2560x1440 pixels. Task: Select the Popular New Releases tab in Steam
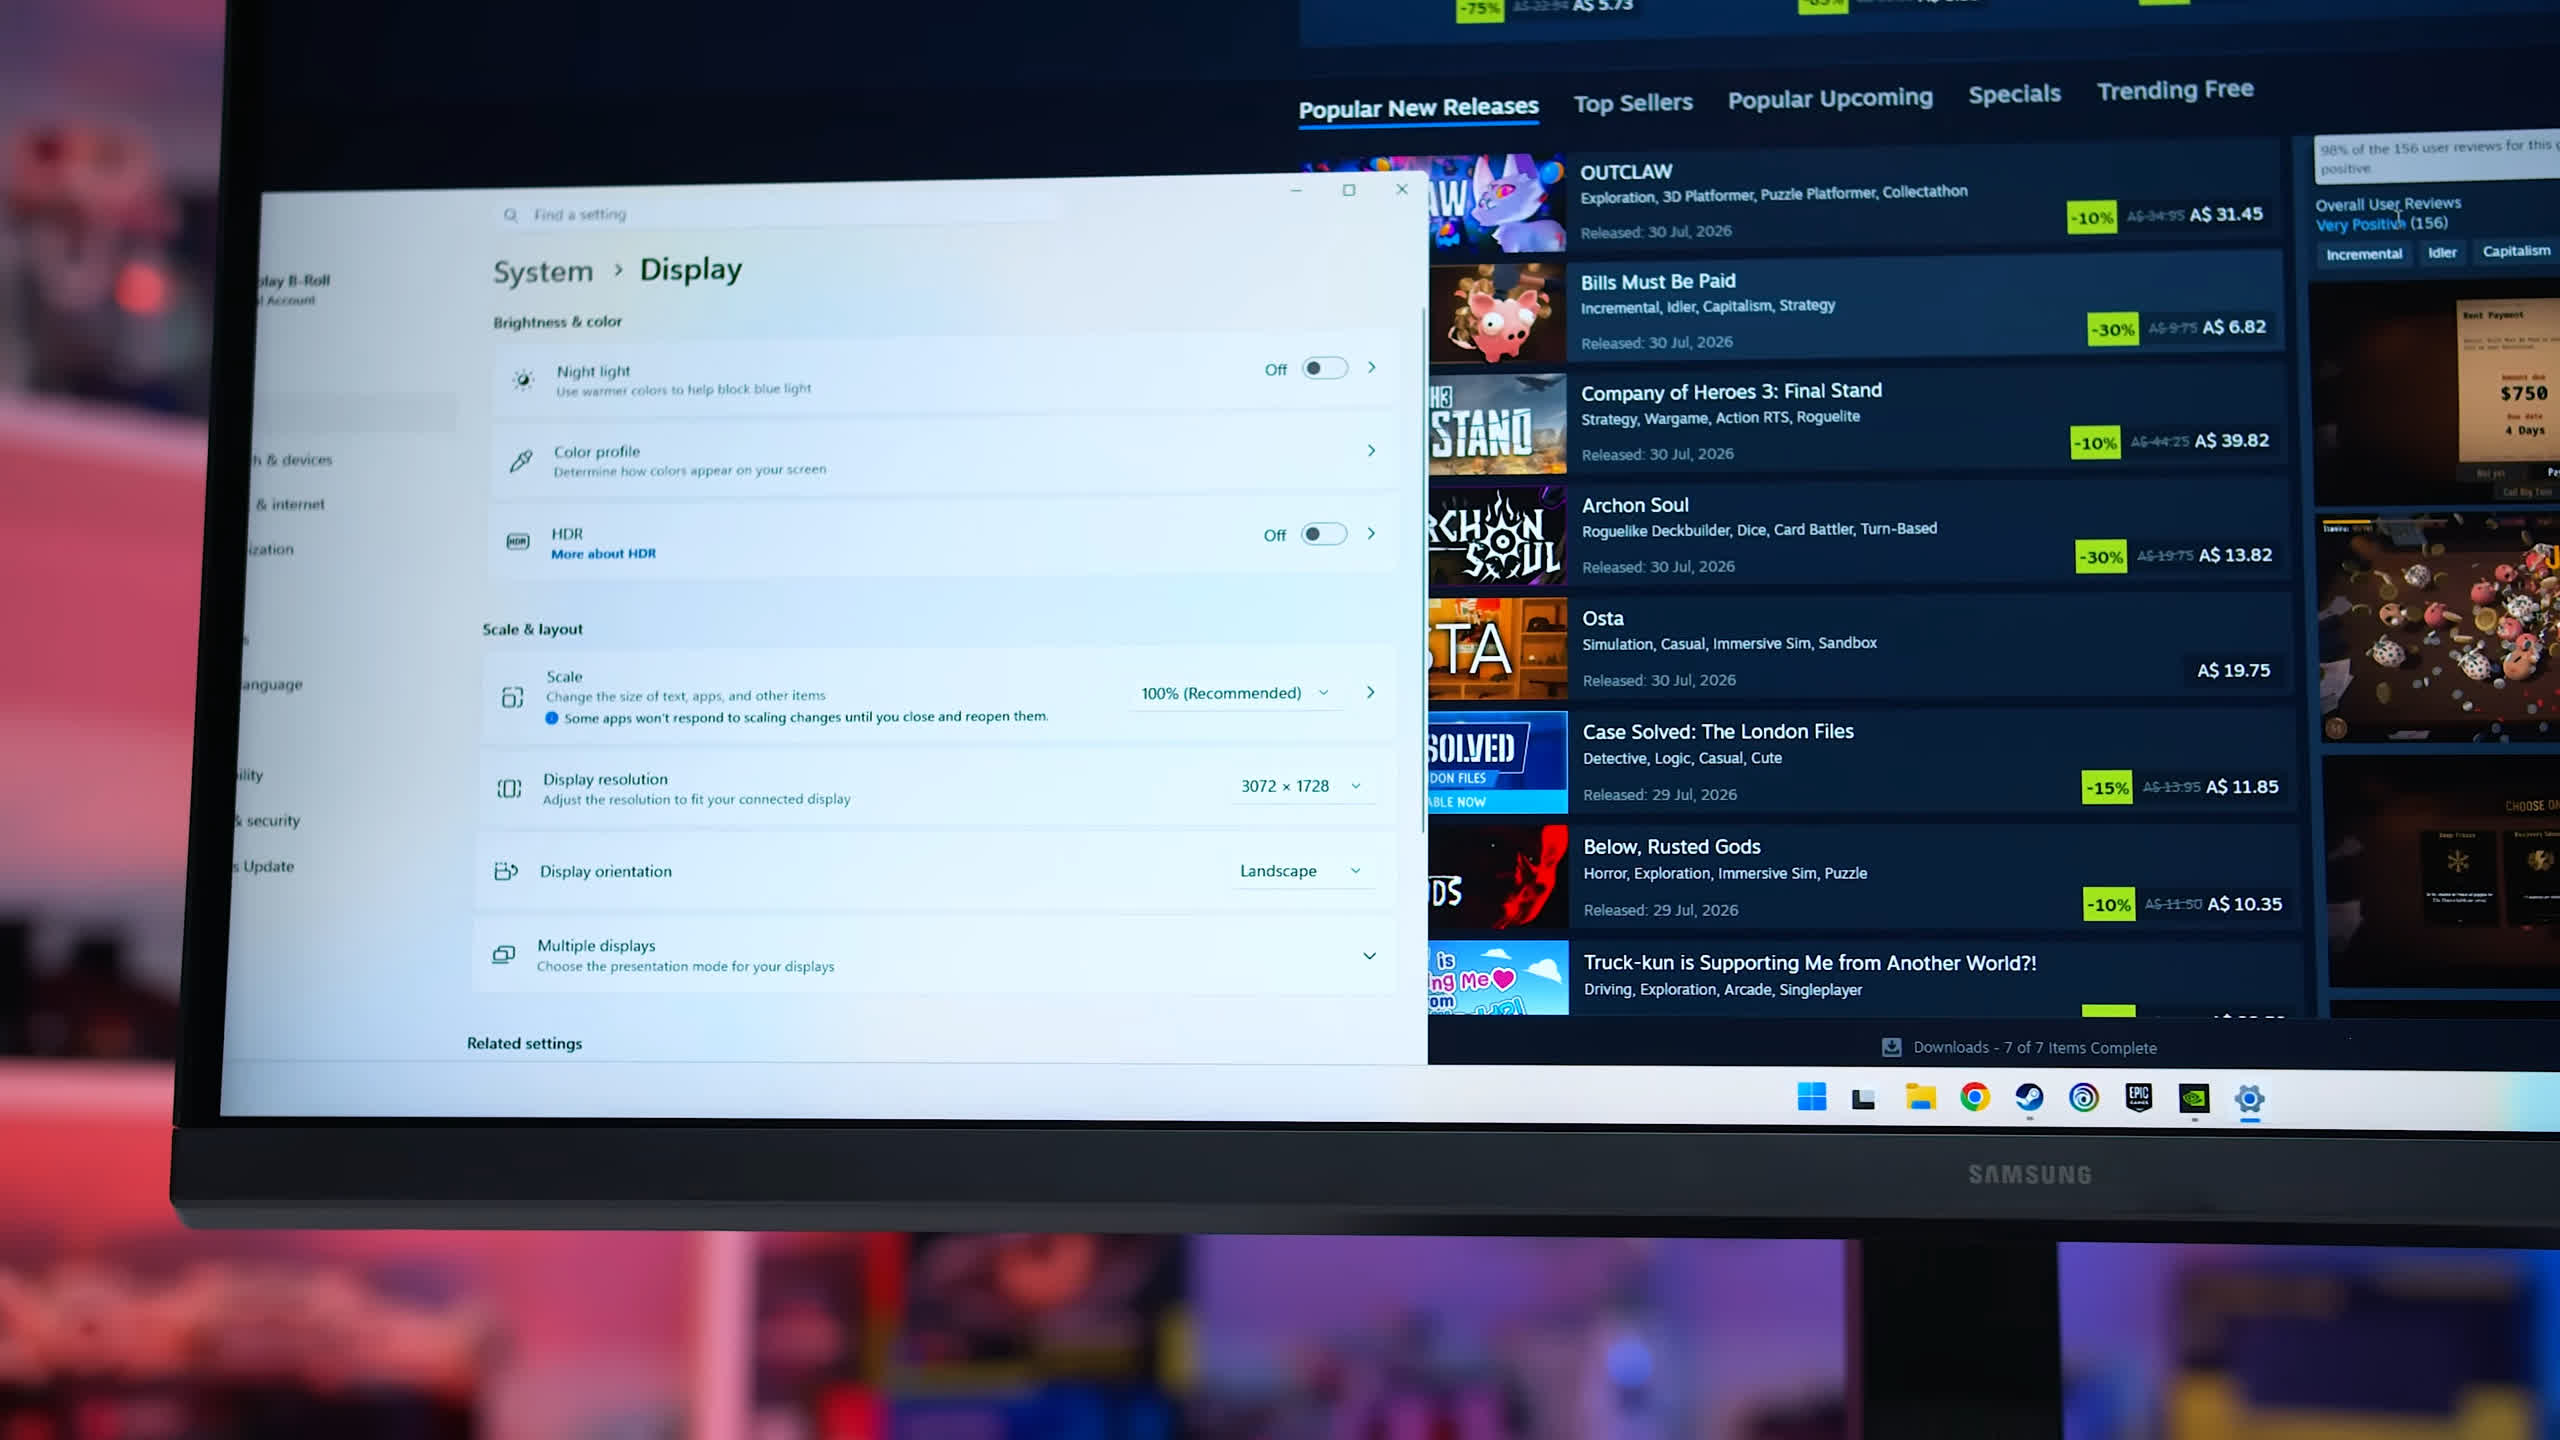1418,108
